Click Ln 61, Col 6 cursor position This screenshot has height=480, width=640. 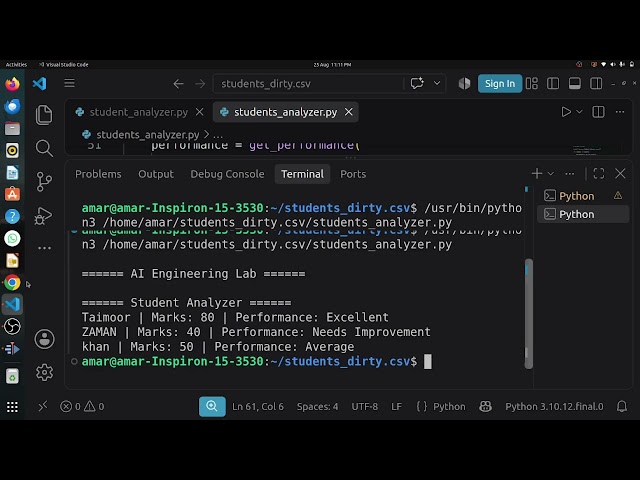click(x=258, y=407)
